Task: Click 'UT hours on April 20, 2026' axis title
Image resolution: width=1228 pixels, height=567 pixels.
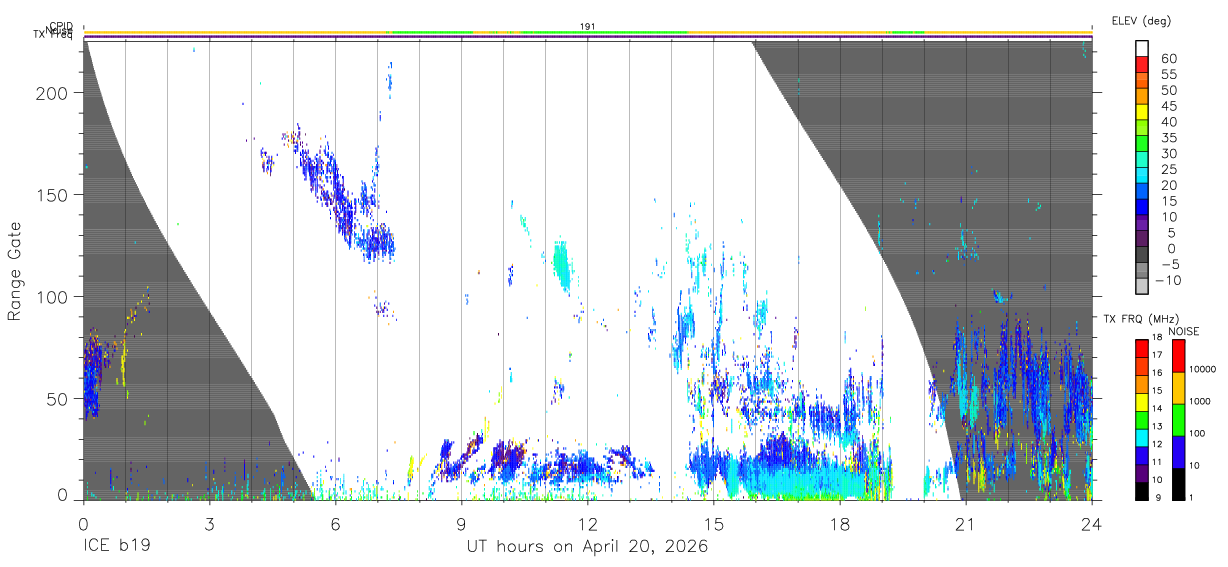Action: tap(587, 547)
